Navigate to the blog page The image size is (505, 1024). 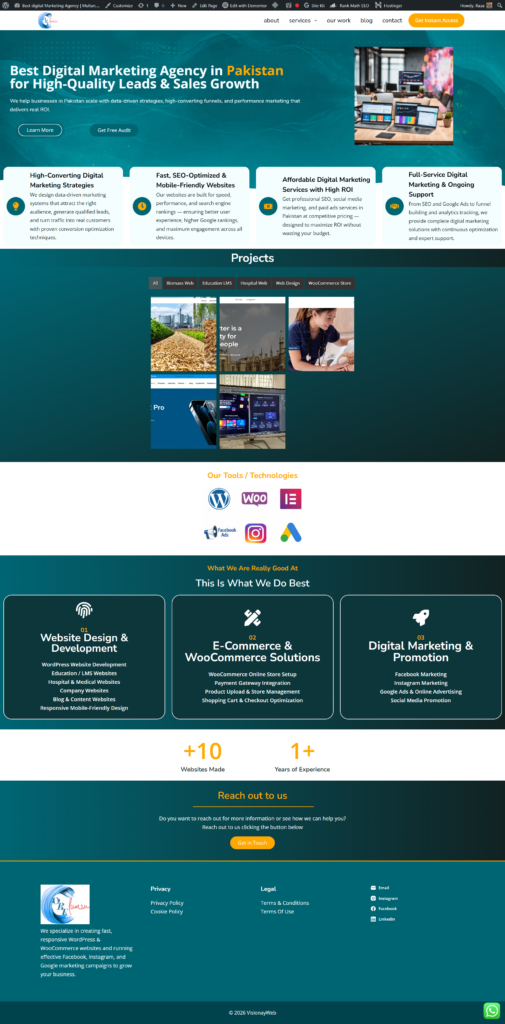click(x=367, y=20)
